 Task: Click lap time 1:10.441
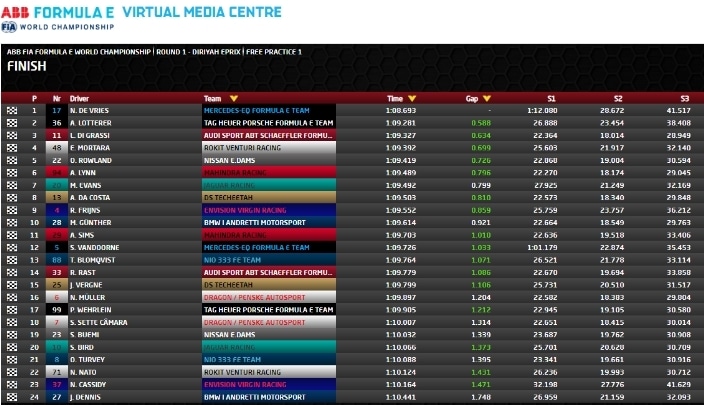tap(401, 397)
